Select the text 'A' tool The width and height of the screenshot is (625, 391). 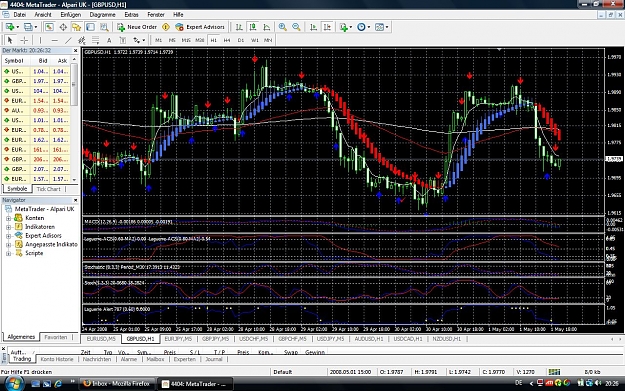pyautogui.click(x=109, y=40)
